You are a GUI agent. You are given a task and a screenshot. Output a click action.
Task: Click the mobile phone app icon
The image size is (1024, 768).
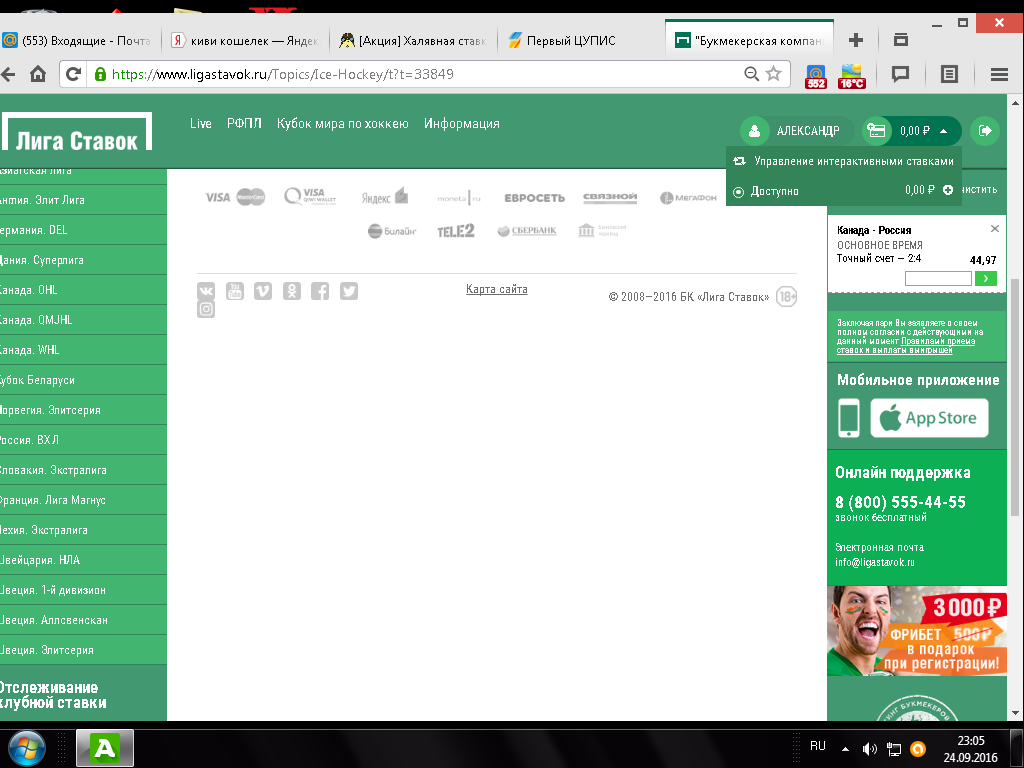(849, 417)
